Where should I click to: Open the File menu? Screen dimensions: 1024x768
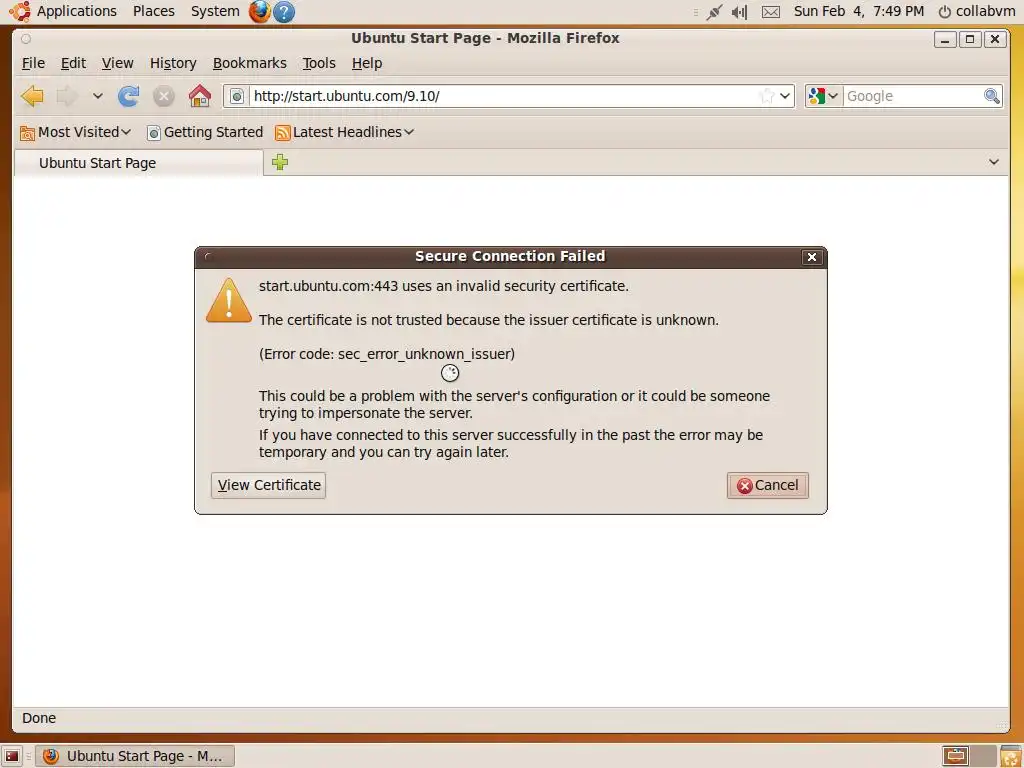(33, 63)
